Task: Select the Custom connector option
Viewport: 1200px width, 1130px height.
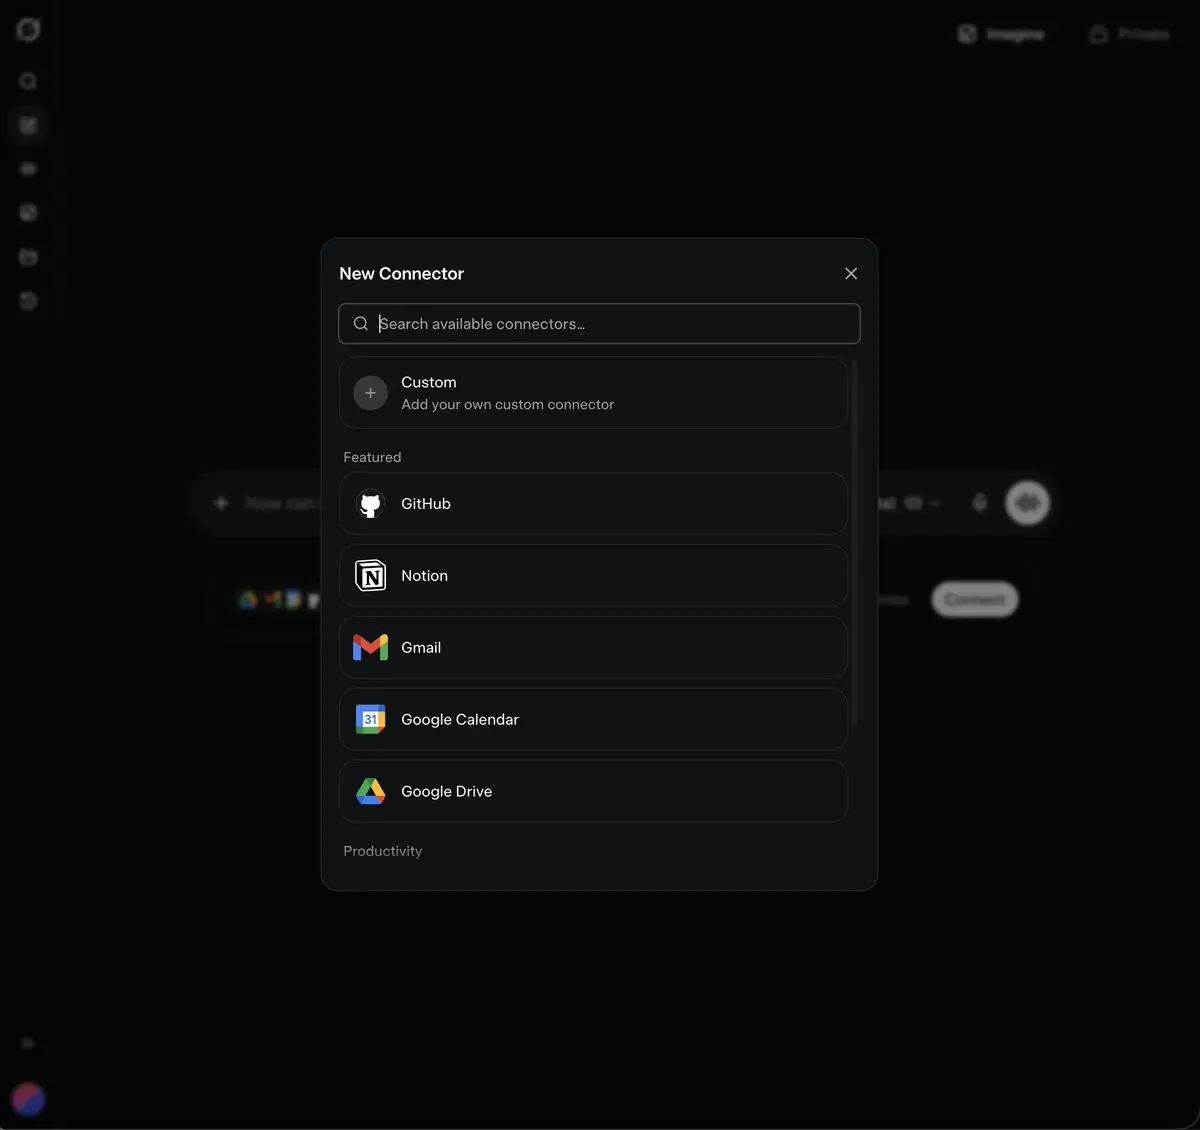Action: tap(593, 393)
